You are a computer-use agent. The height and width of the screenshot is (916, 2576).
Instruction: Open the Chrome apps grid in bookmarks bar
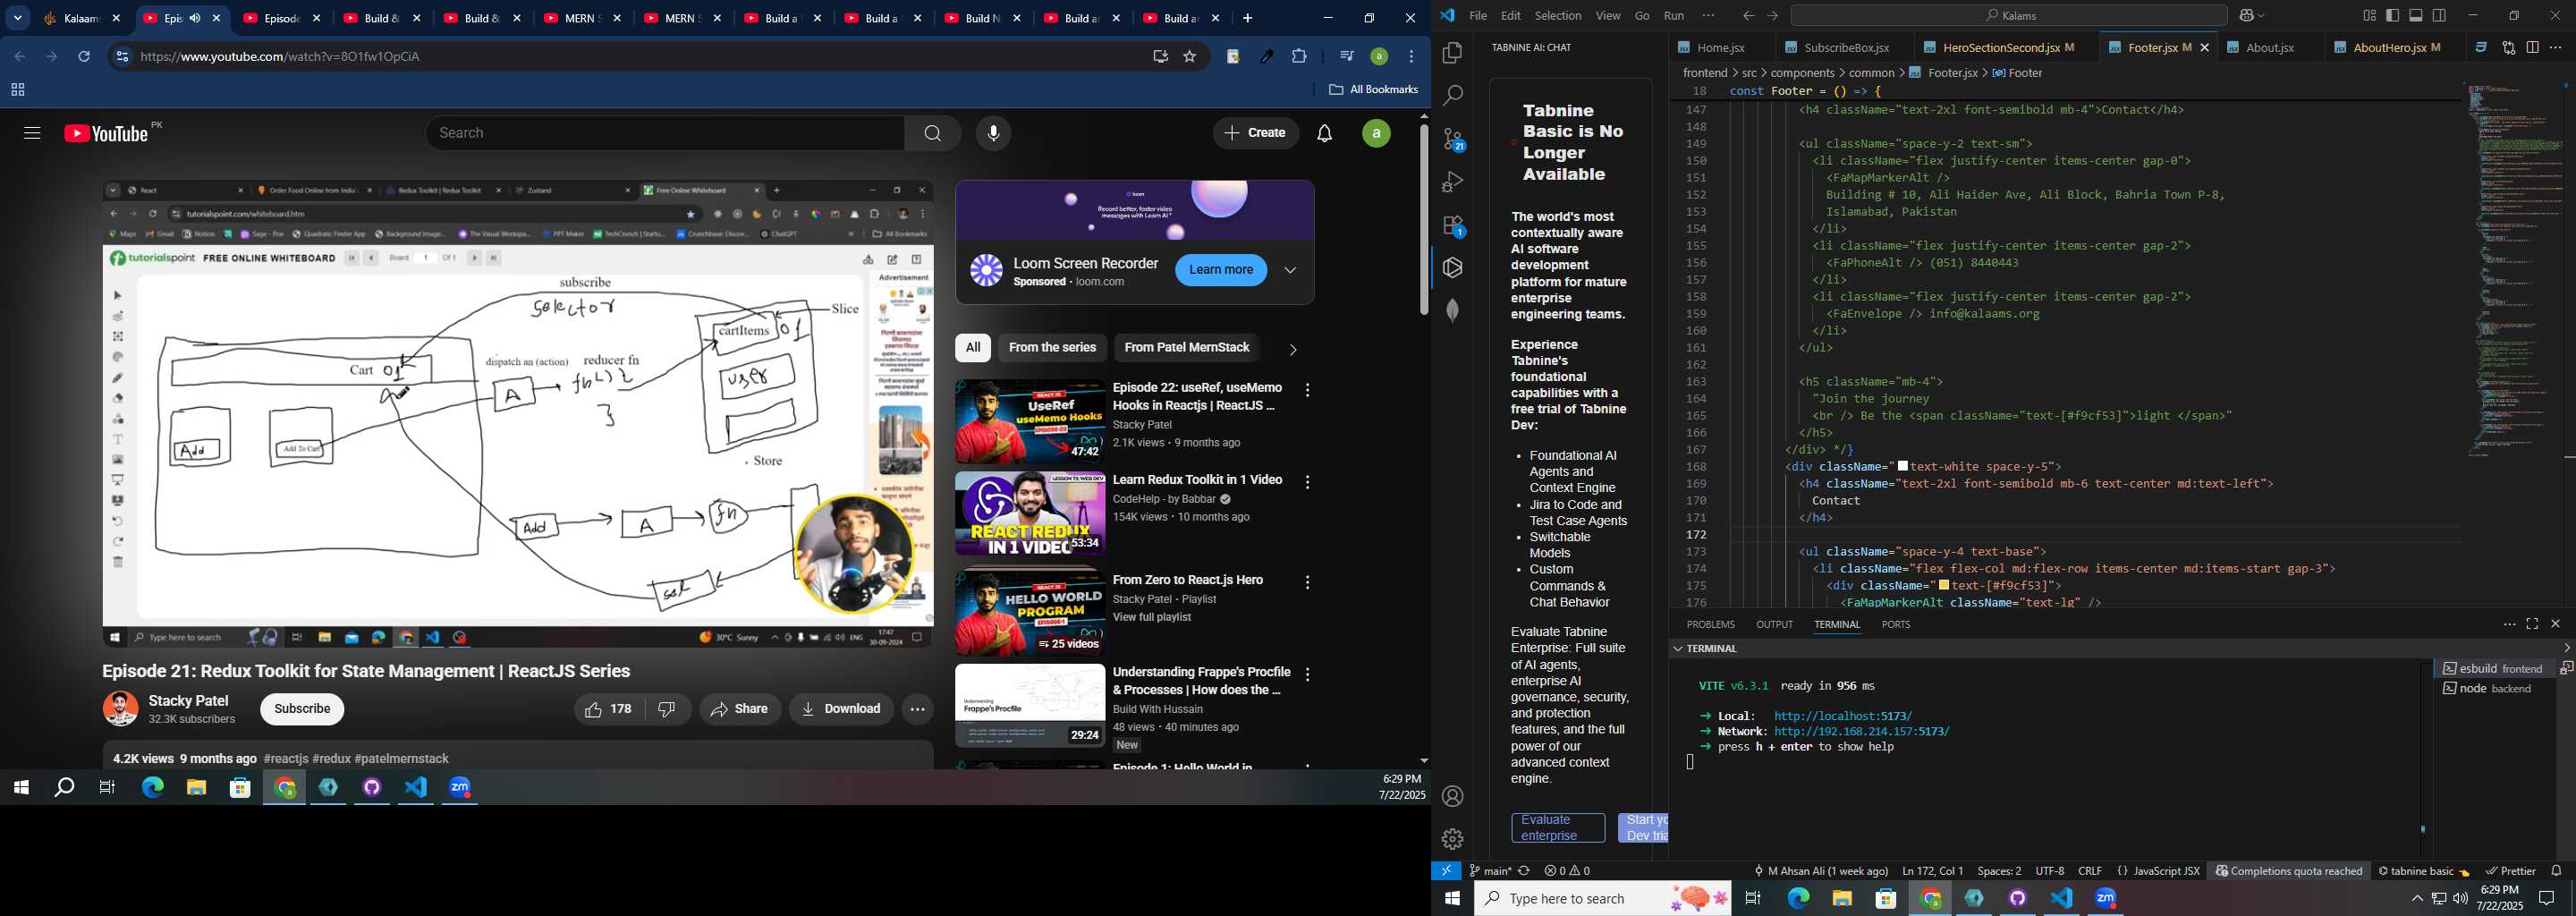[17, 90]
